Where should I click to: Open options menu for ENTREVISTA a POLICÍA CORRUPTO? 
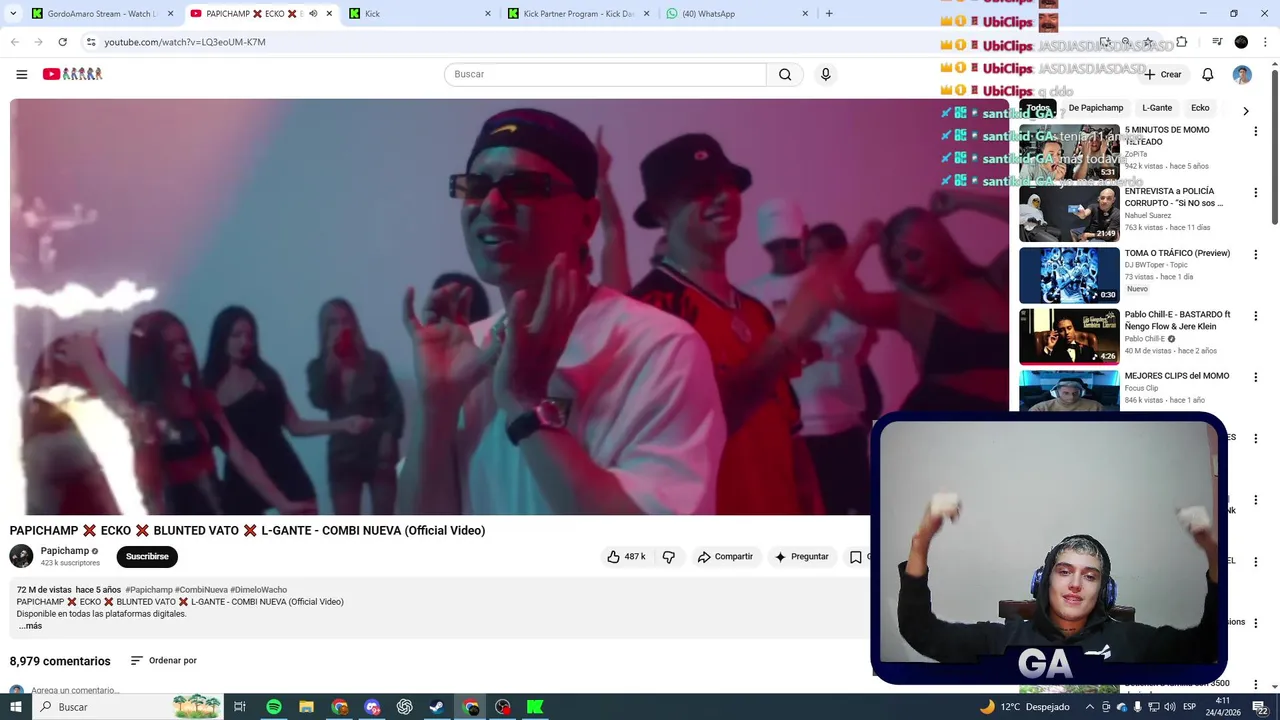1256,193
